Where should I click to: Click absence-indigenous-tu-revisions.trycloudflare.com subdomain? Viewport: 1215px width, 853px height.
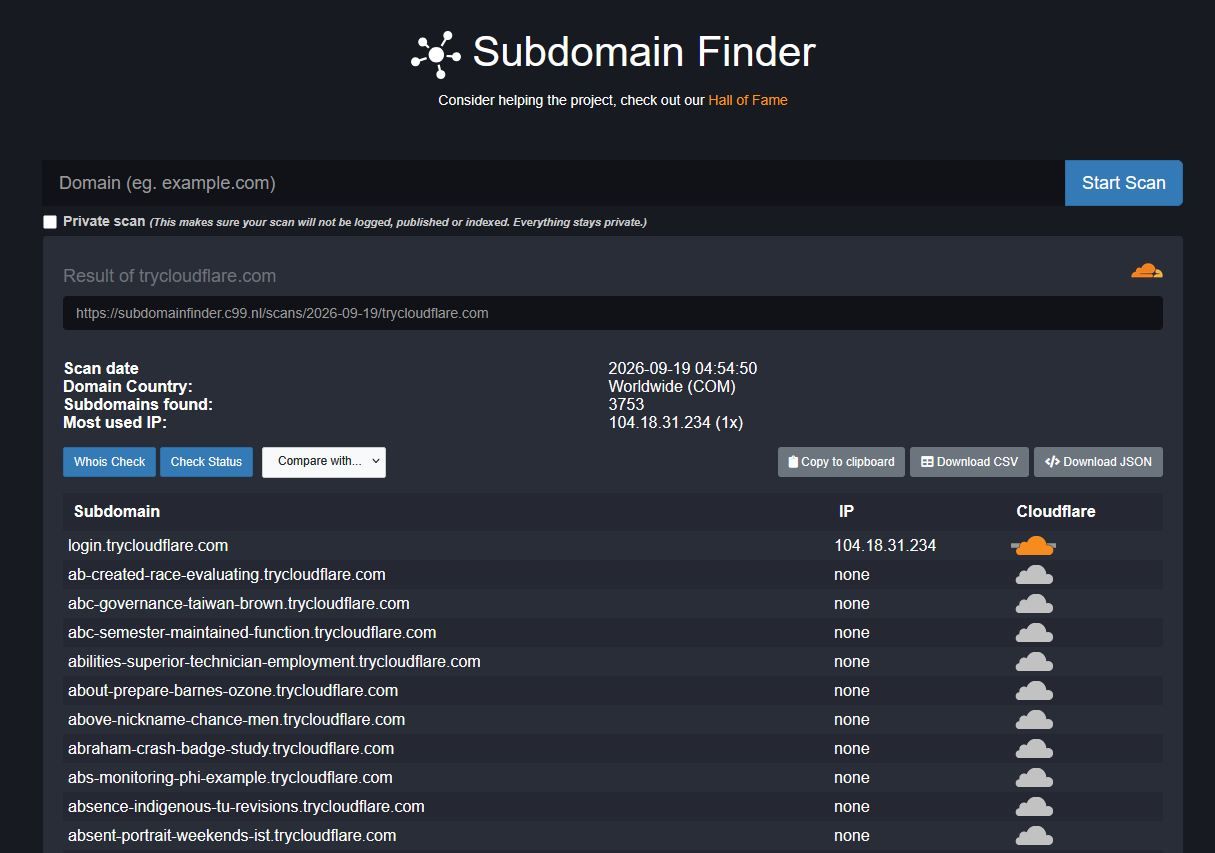246,807
